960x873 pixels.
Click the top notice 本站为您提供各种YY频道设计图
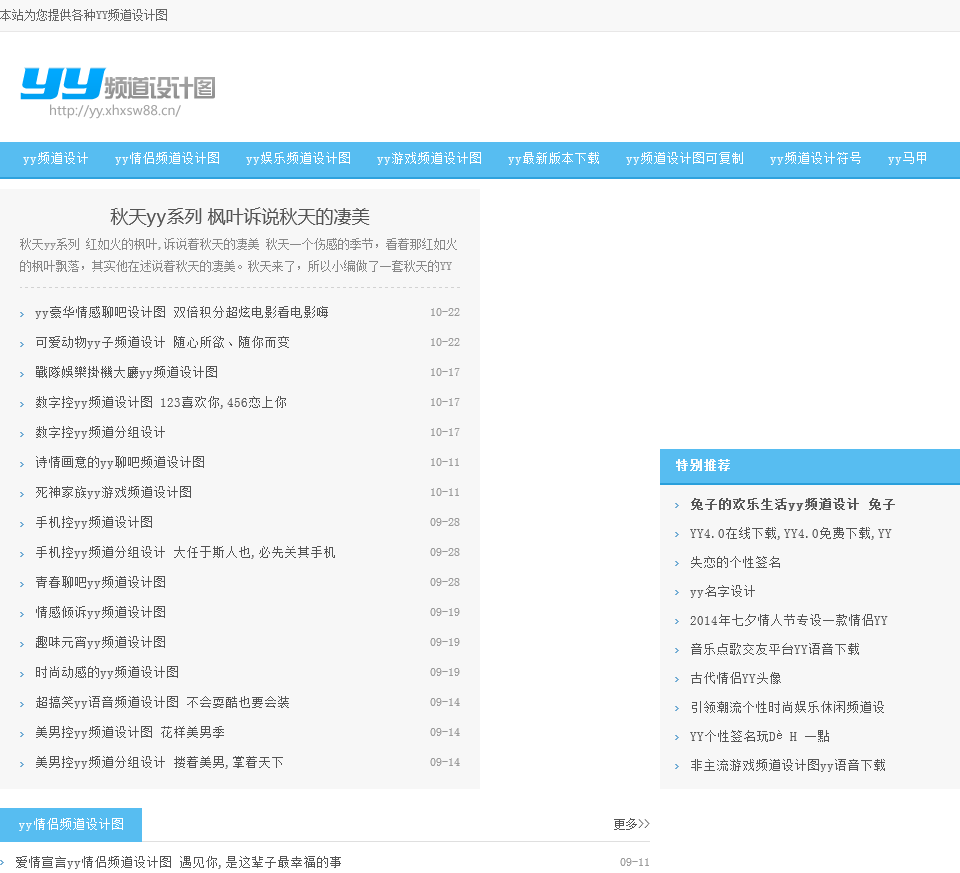[84, 15]
